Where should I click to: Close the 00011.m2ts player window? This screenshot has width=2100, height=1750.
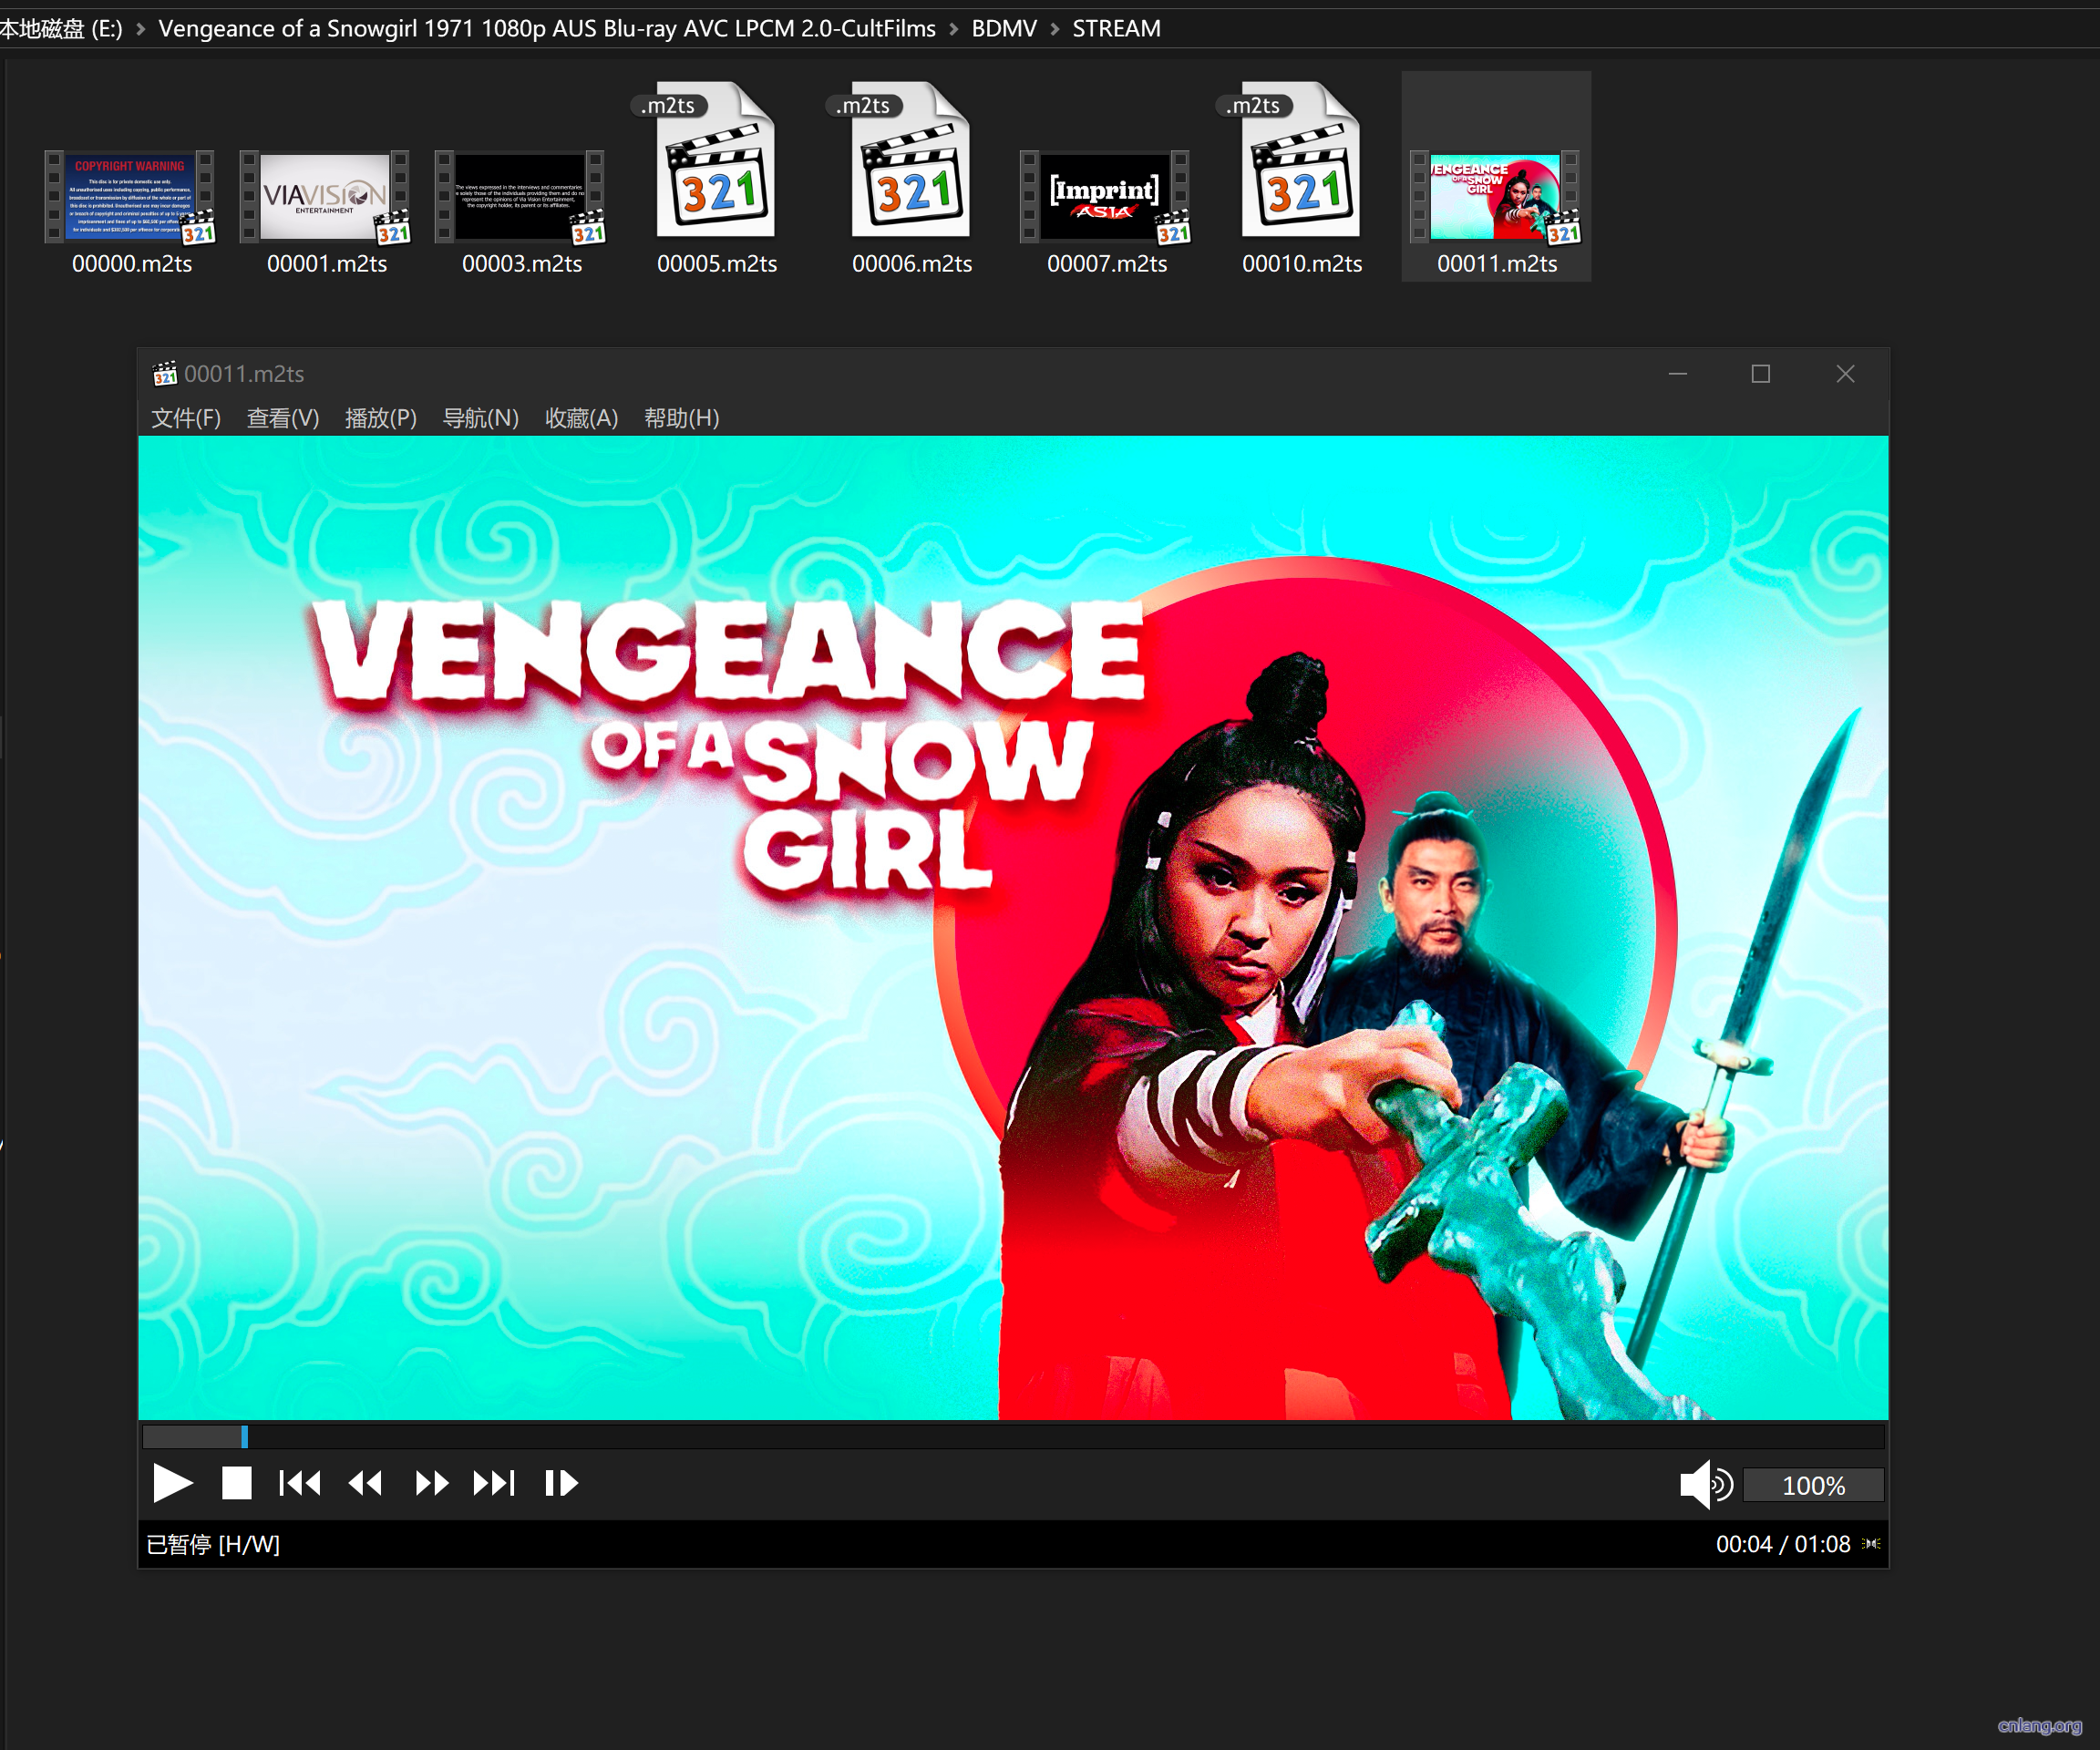(1845, 374)
